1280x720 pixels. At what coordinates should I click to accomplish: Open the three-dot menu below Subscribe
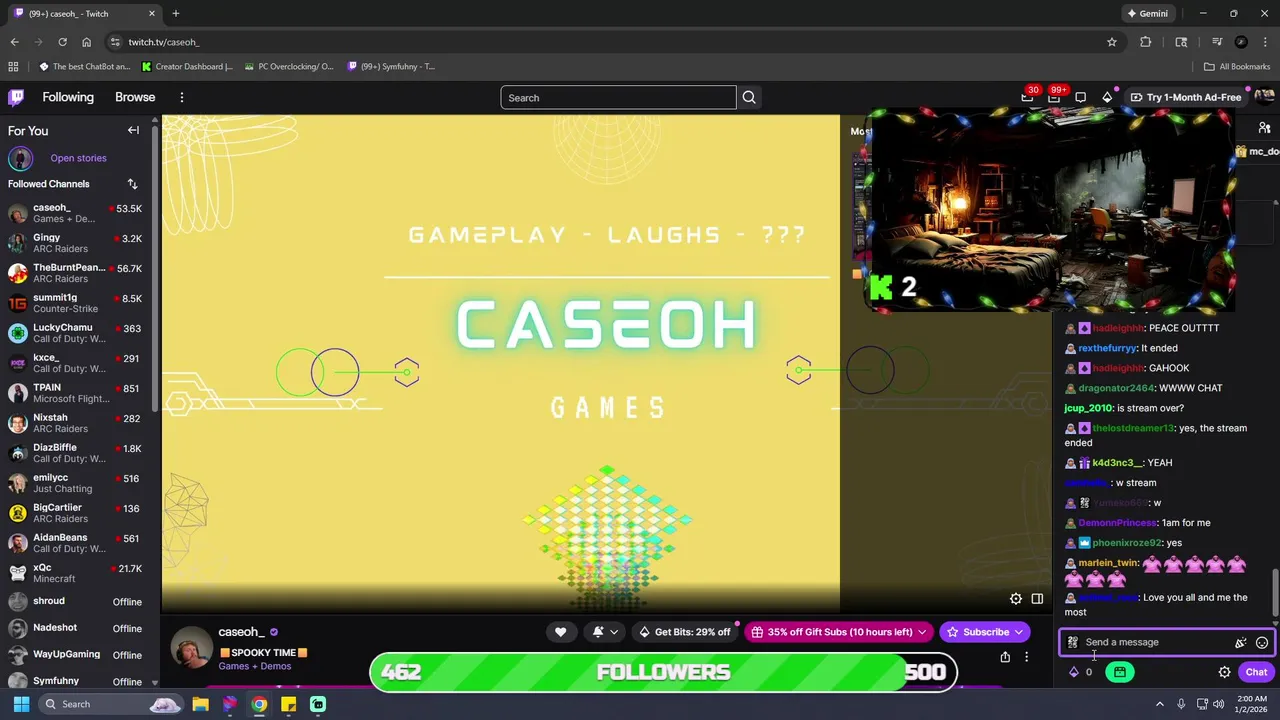pyautogui.click(x=1026, y=657)
